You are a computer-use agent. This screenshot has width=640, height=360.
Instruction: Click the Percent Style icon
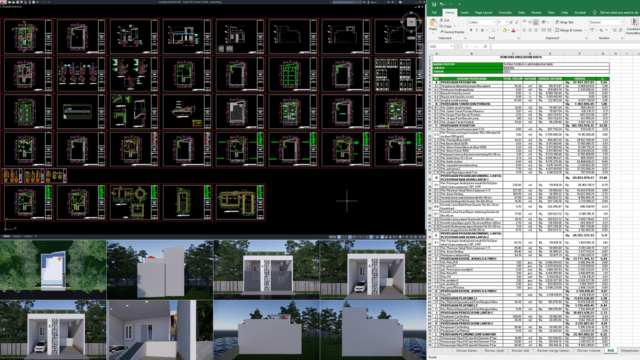coord(601,30)
